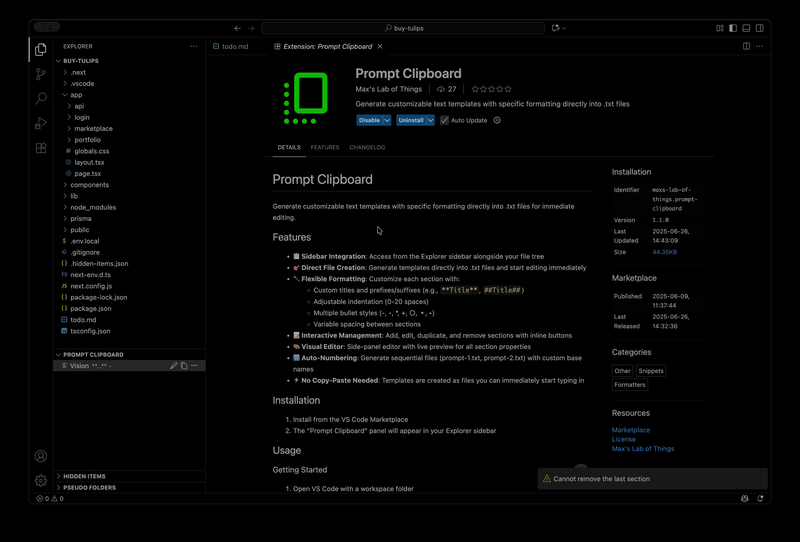Viewport: 800px width, 542px height.
Task: Open the Copilot chat icon in title bar
Action: pos(555,28)
